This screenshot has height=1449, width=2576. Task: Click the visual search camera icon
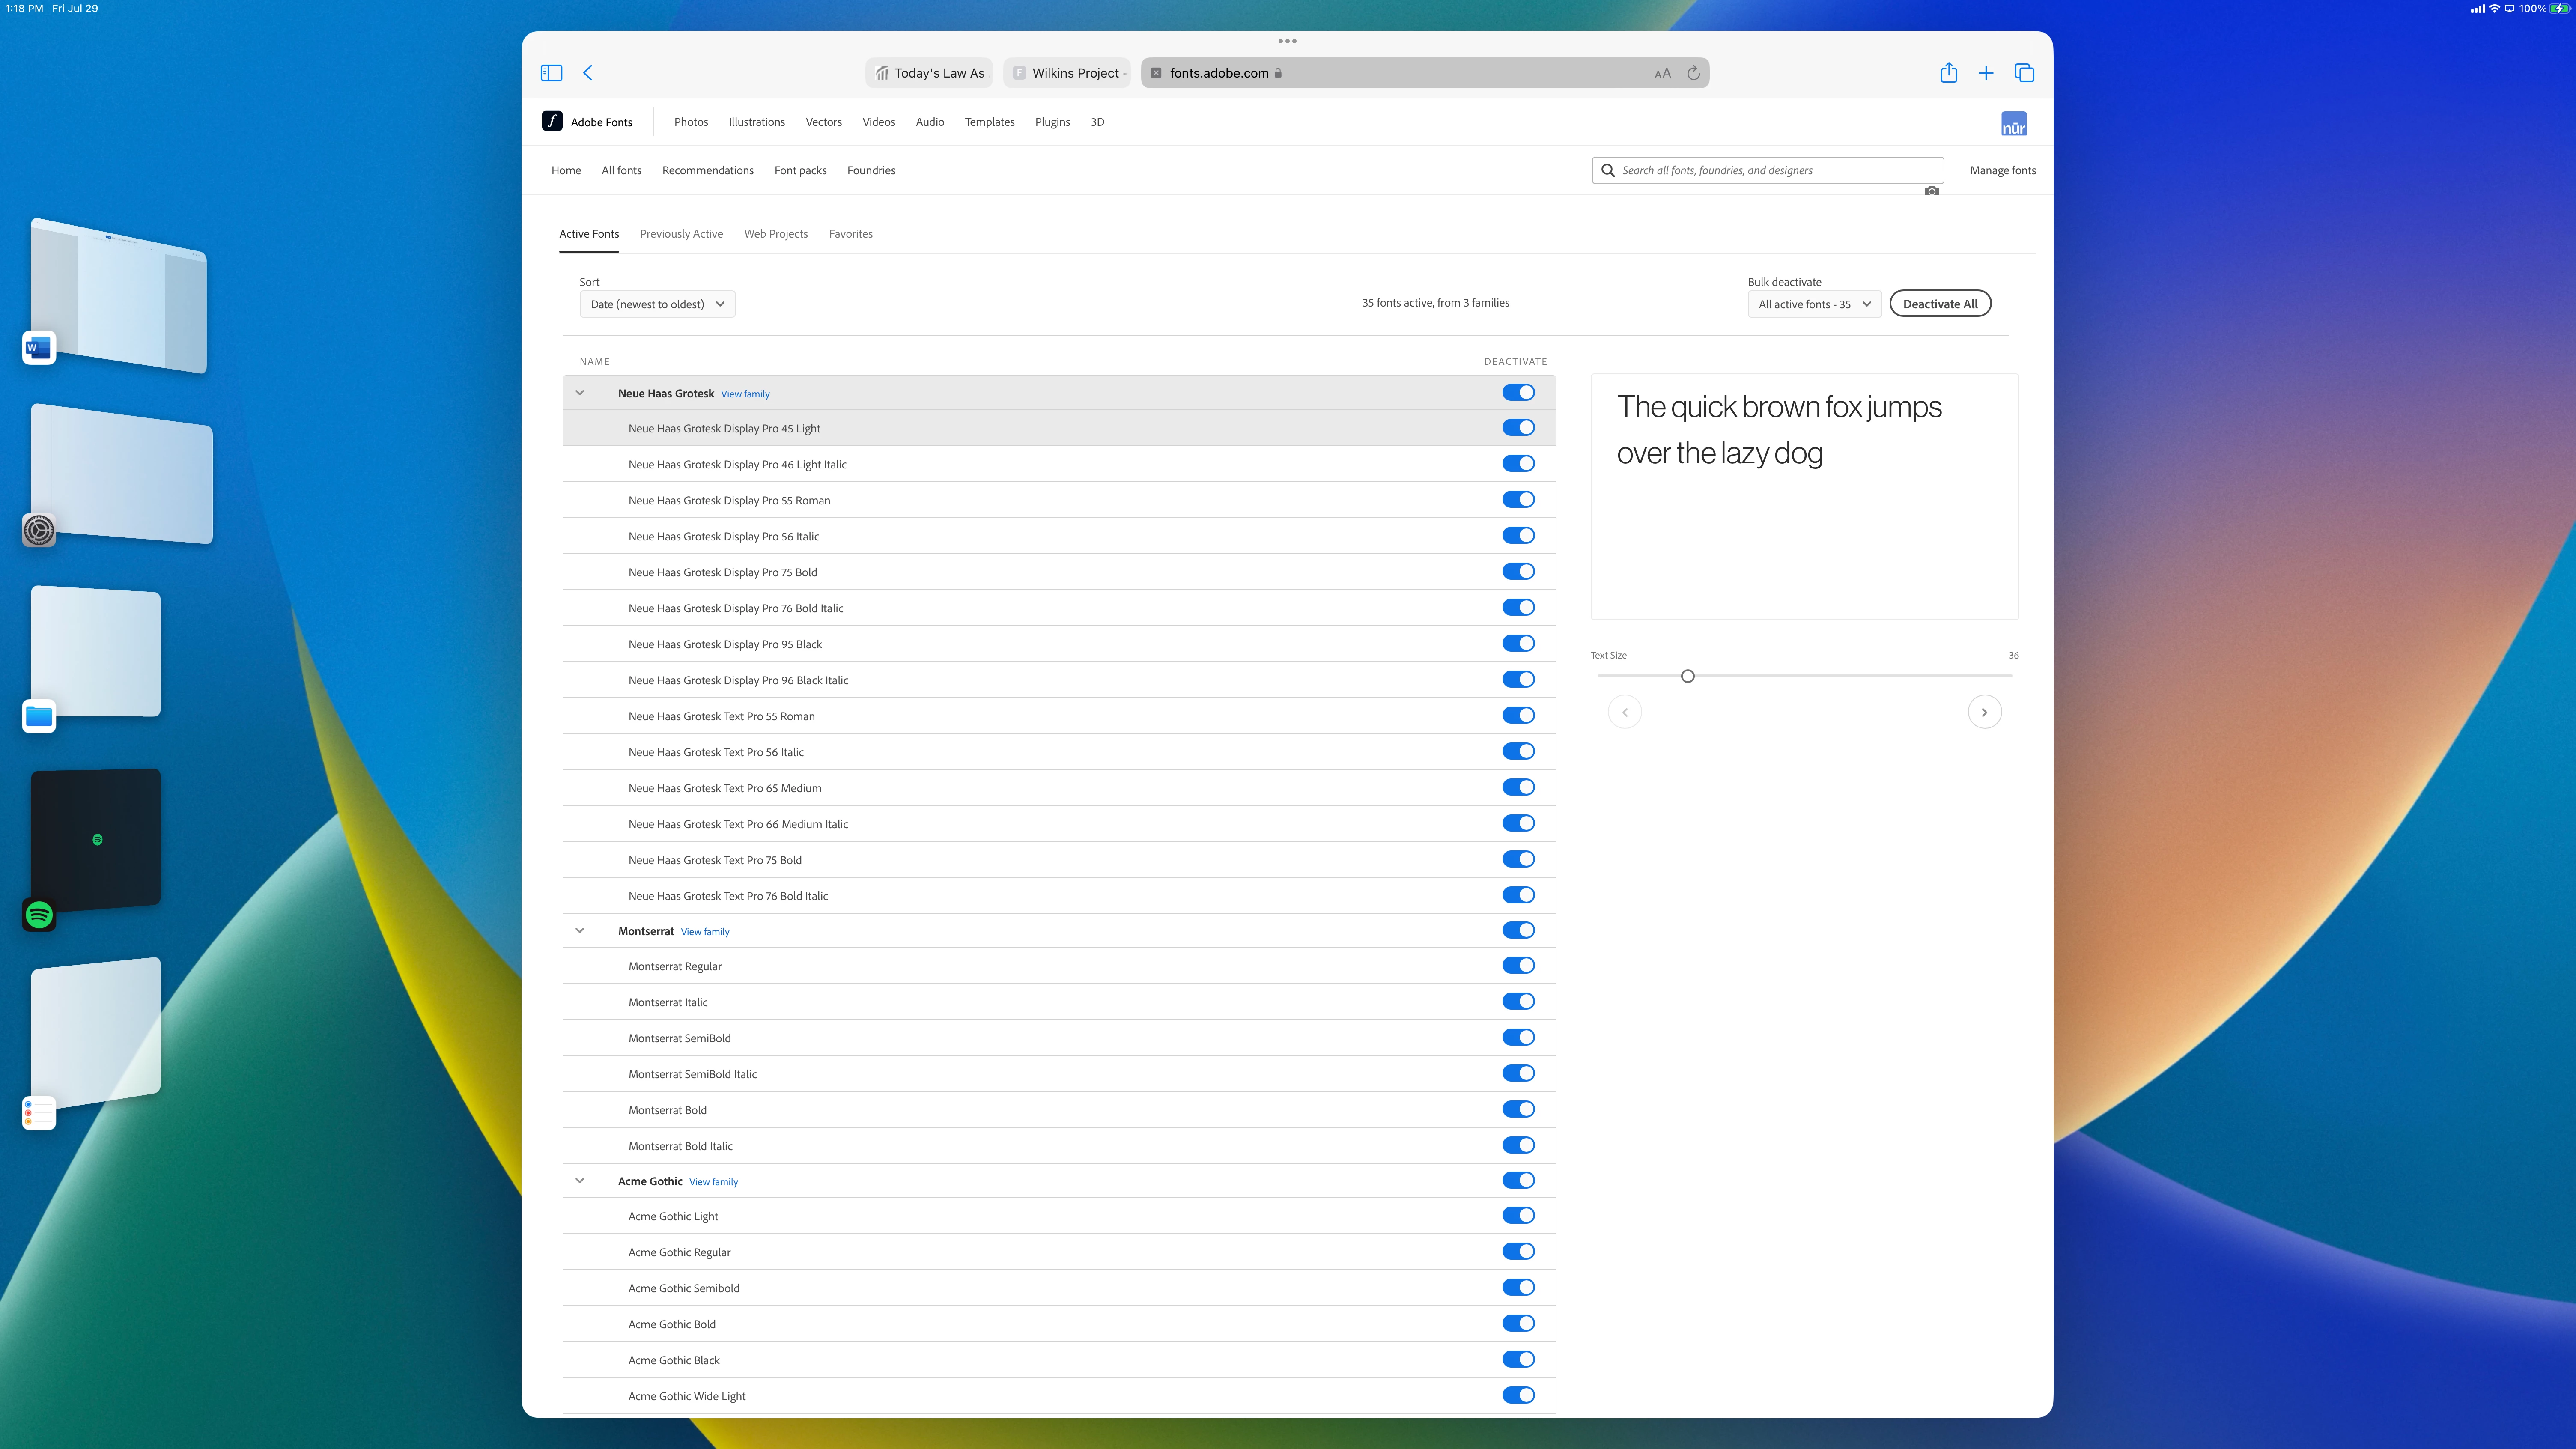pos(1931,191)
